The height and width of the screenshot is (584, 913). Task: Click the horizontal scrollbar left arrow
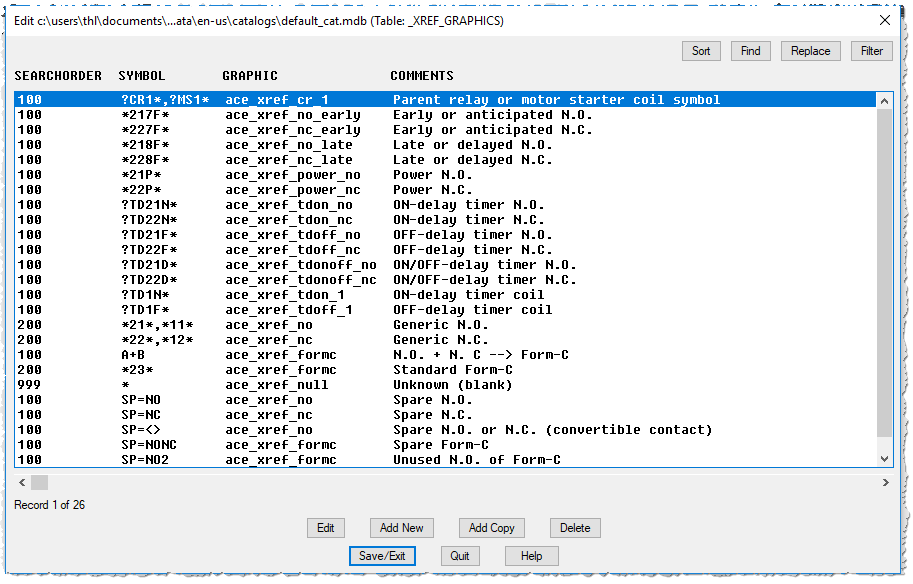click(x=22, y=483)
